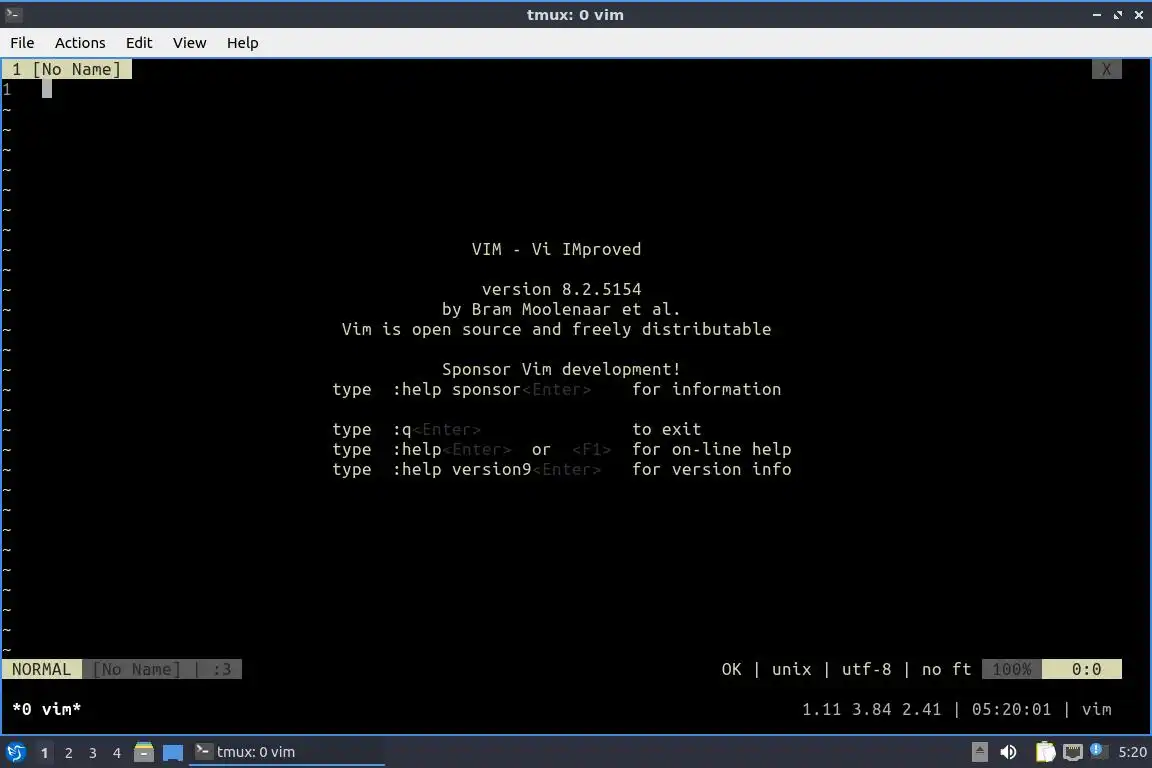
Task: Minimize the terminal window
Action: click(x=1097, y=15)
